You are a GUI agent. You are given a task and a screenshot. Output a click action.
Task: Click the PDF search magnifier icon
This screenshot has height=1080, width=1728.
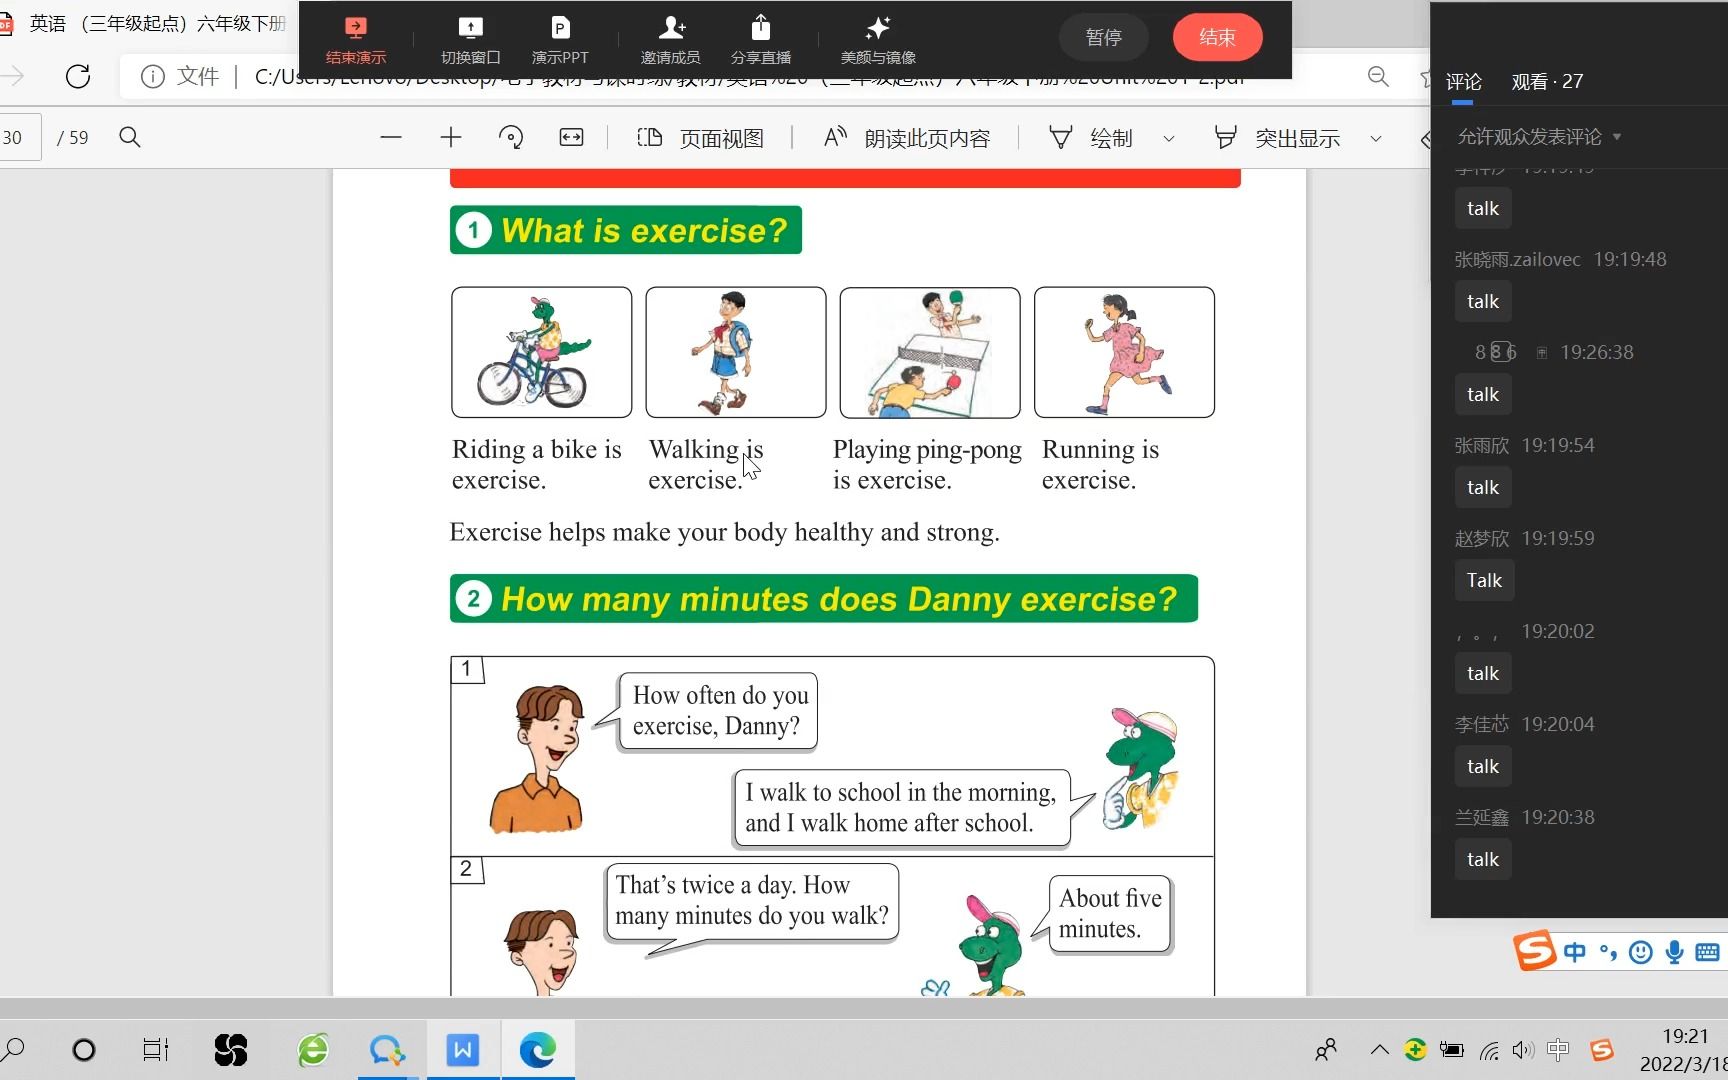pos(130,137)
